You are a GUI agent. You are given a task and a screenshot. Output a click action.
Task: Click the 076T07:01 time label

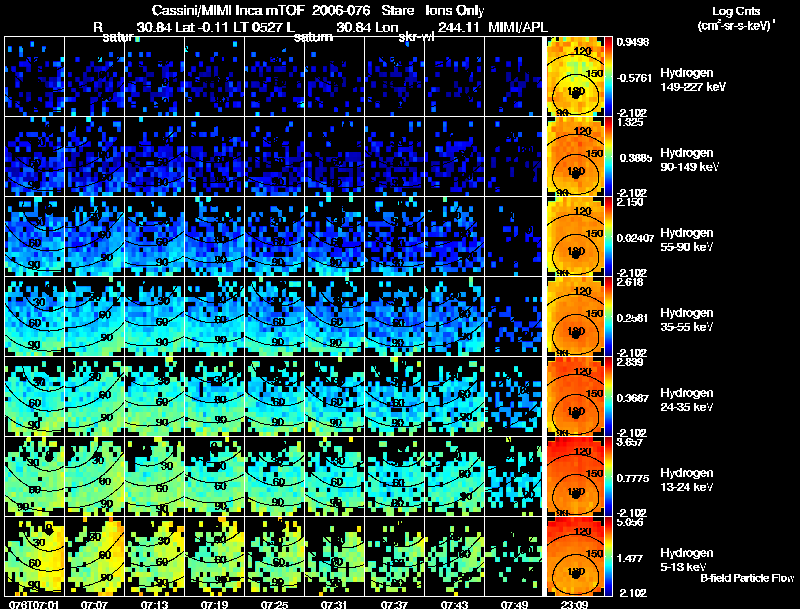point(34,604)
